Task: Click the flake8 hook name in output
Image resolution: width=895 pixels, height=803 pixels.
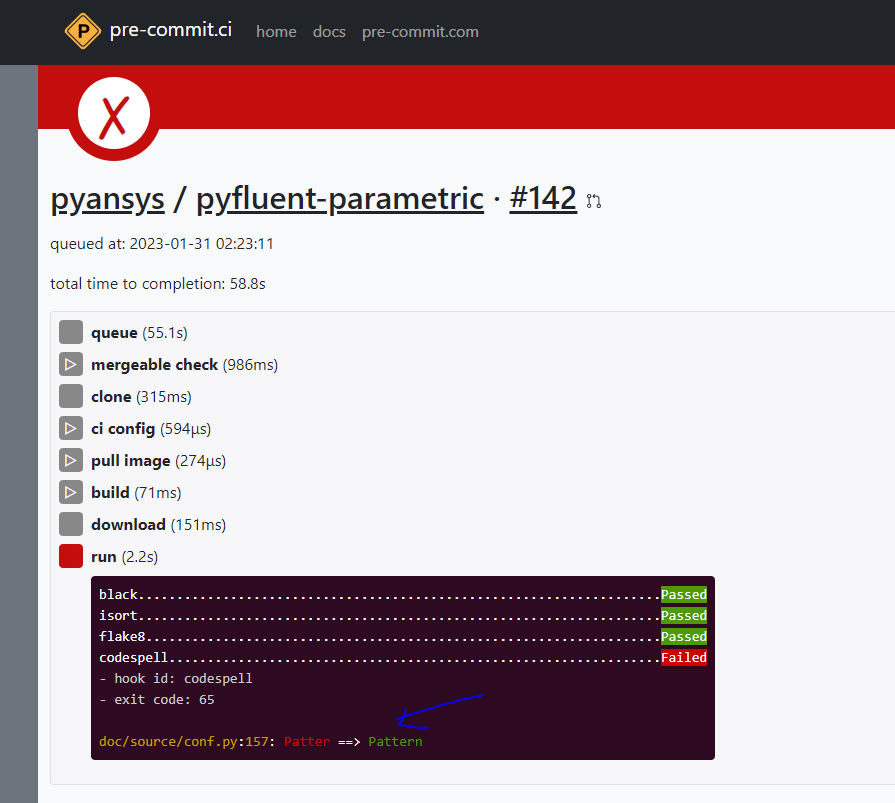Action: [122, 636]
